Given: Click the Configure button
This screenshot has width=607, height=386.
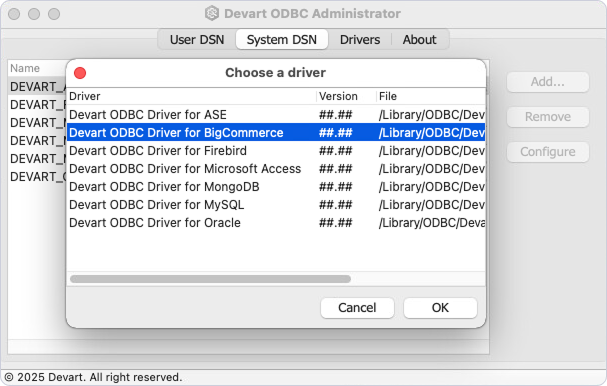Looking at the screenshot, I should pos(548,152).
